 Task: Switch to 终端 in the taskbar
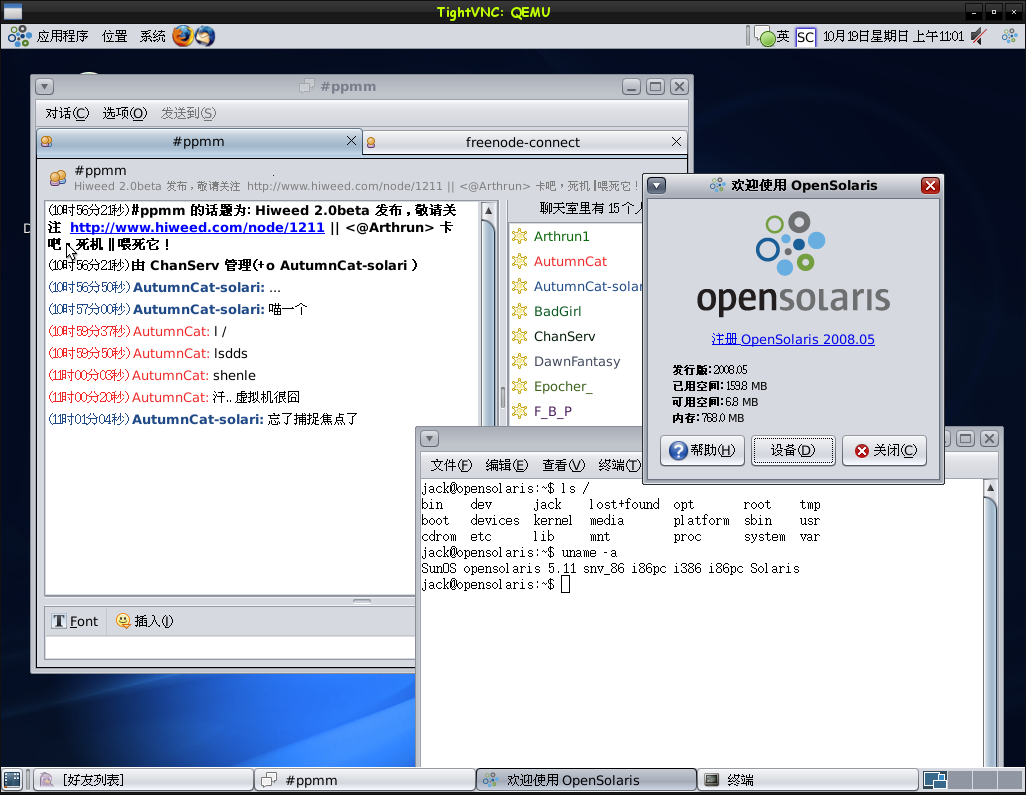click(807, 779)
